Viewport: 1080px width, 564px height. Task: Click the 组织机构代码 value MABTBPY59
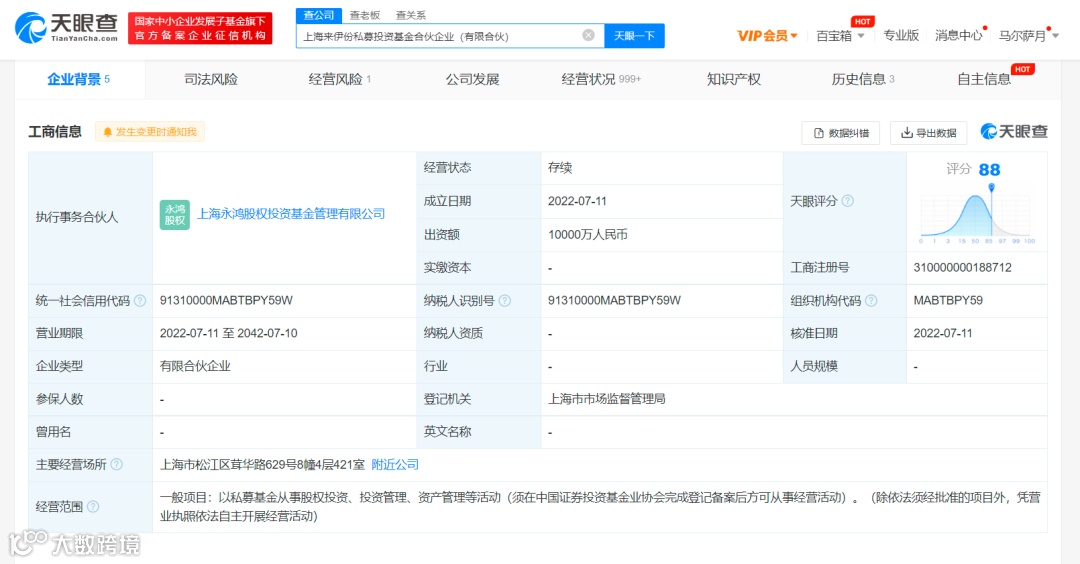pos(948,300)
